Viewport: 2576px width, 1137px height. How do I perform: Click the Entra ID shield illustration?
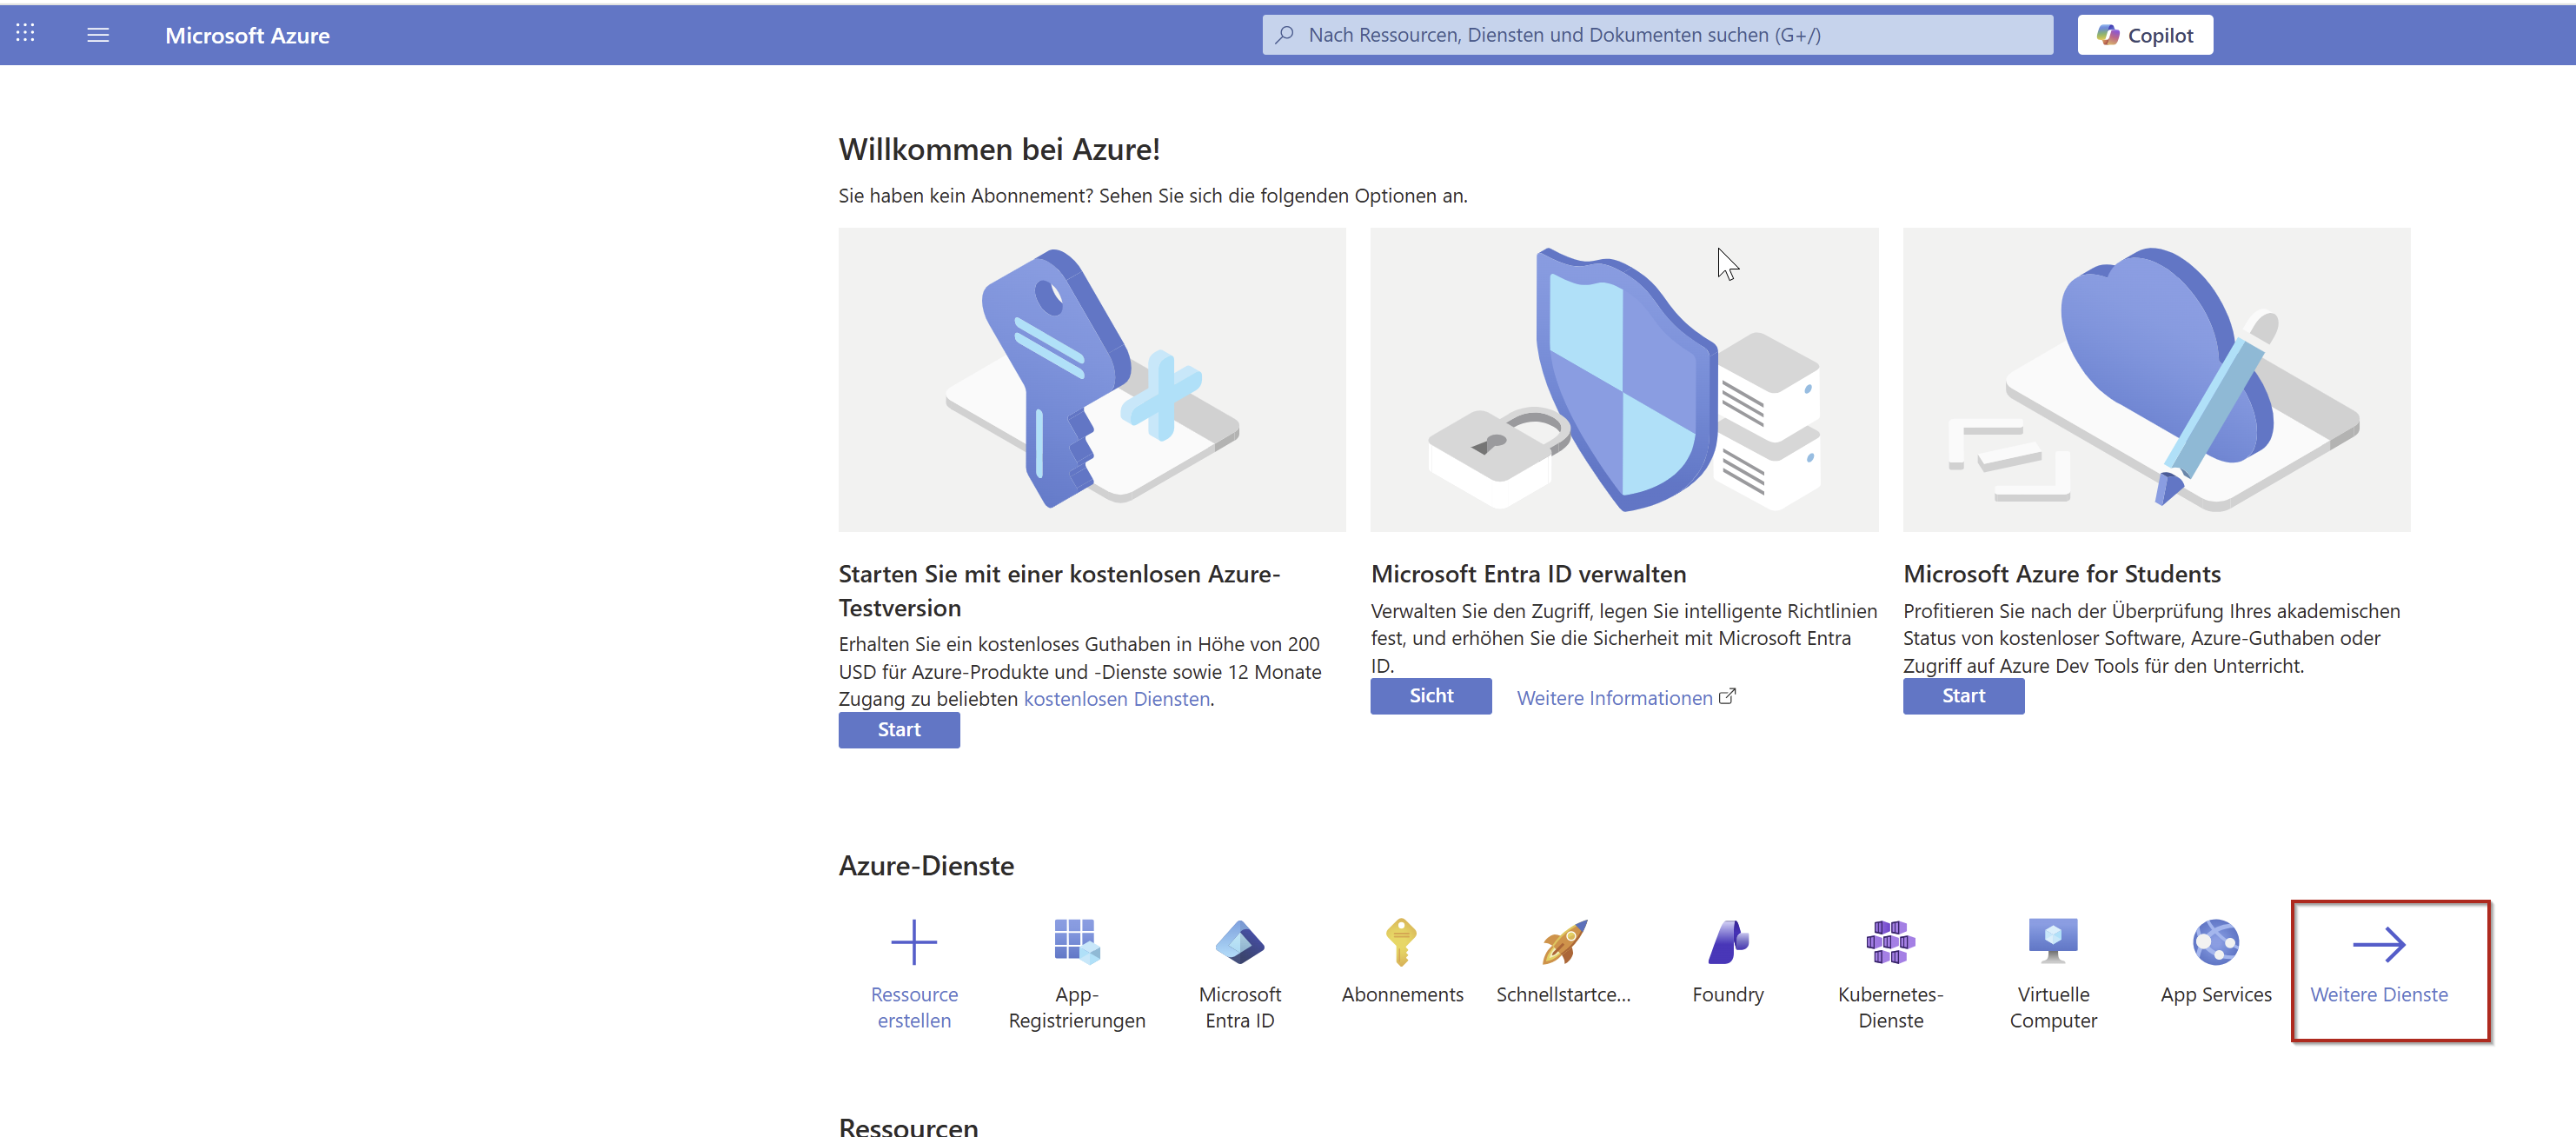[x=1624, y=380]
